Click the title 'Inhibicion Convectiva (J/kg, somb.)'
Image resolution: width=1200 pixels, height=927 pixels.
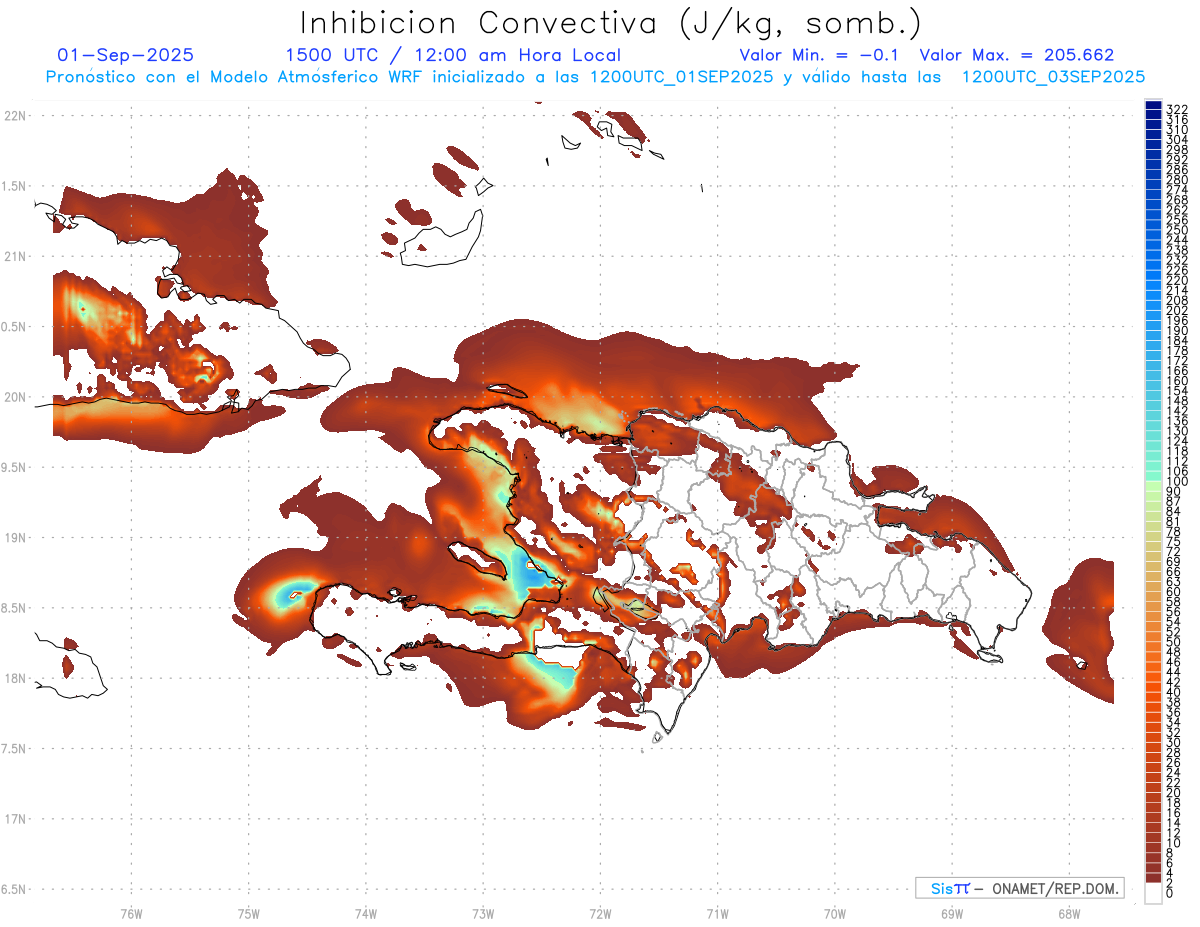tap(611, 24)
